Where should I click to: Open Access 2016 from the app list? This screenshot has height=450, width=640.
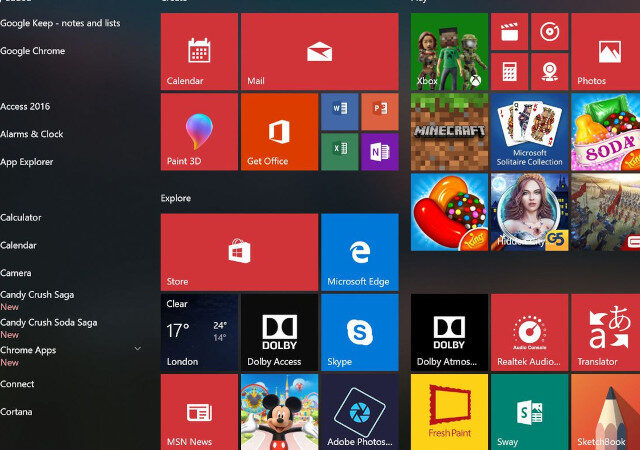pyautogui.click(x=26, y=106)
